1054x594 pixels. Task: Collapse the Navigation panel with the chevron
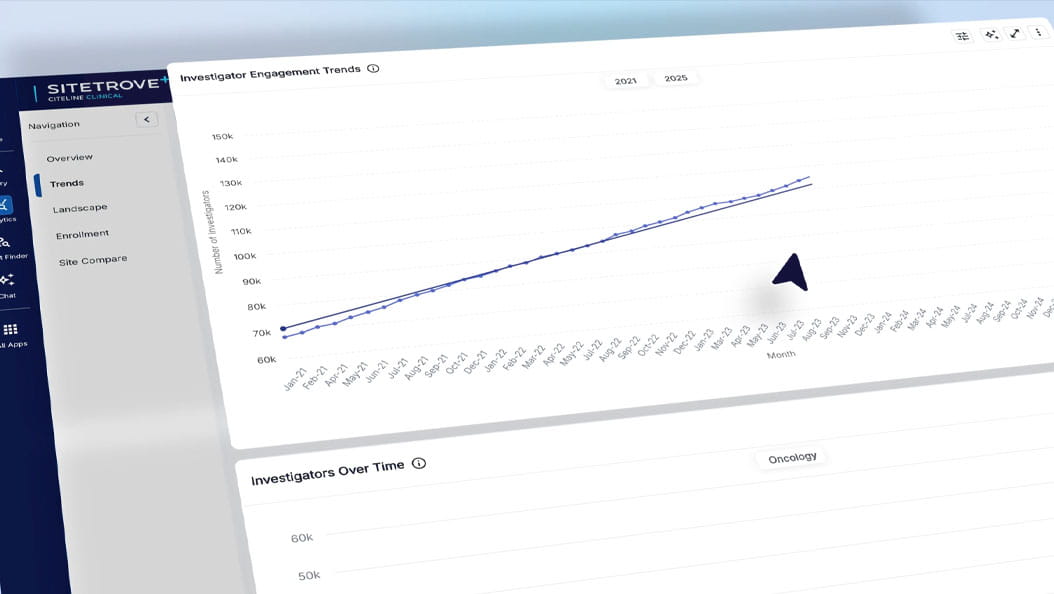click(146, 118)
